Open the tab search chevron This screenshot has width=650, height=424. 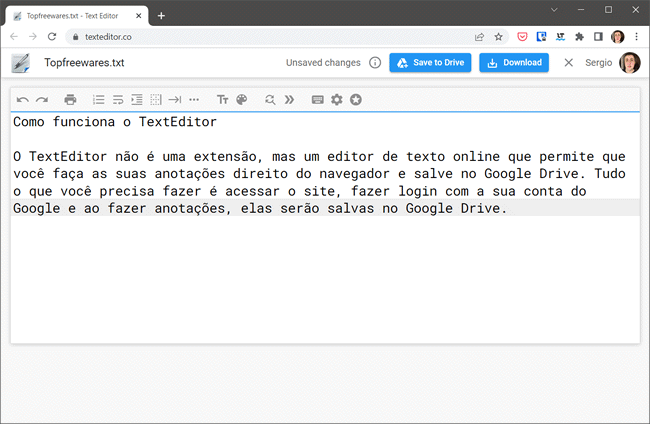pos(554,10)
